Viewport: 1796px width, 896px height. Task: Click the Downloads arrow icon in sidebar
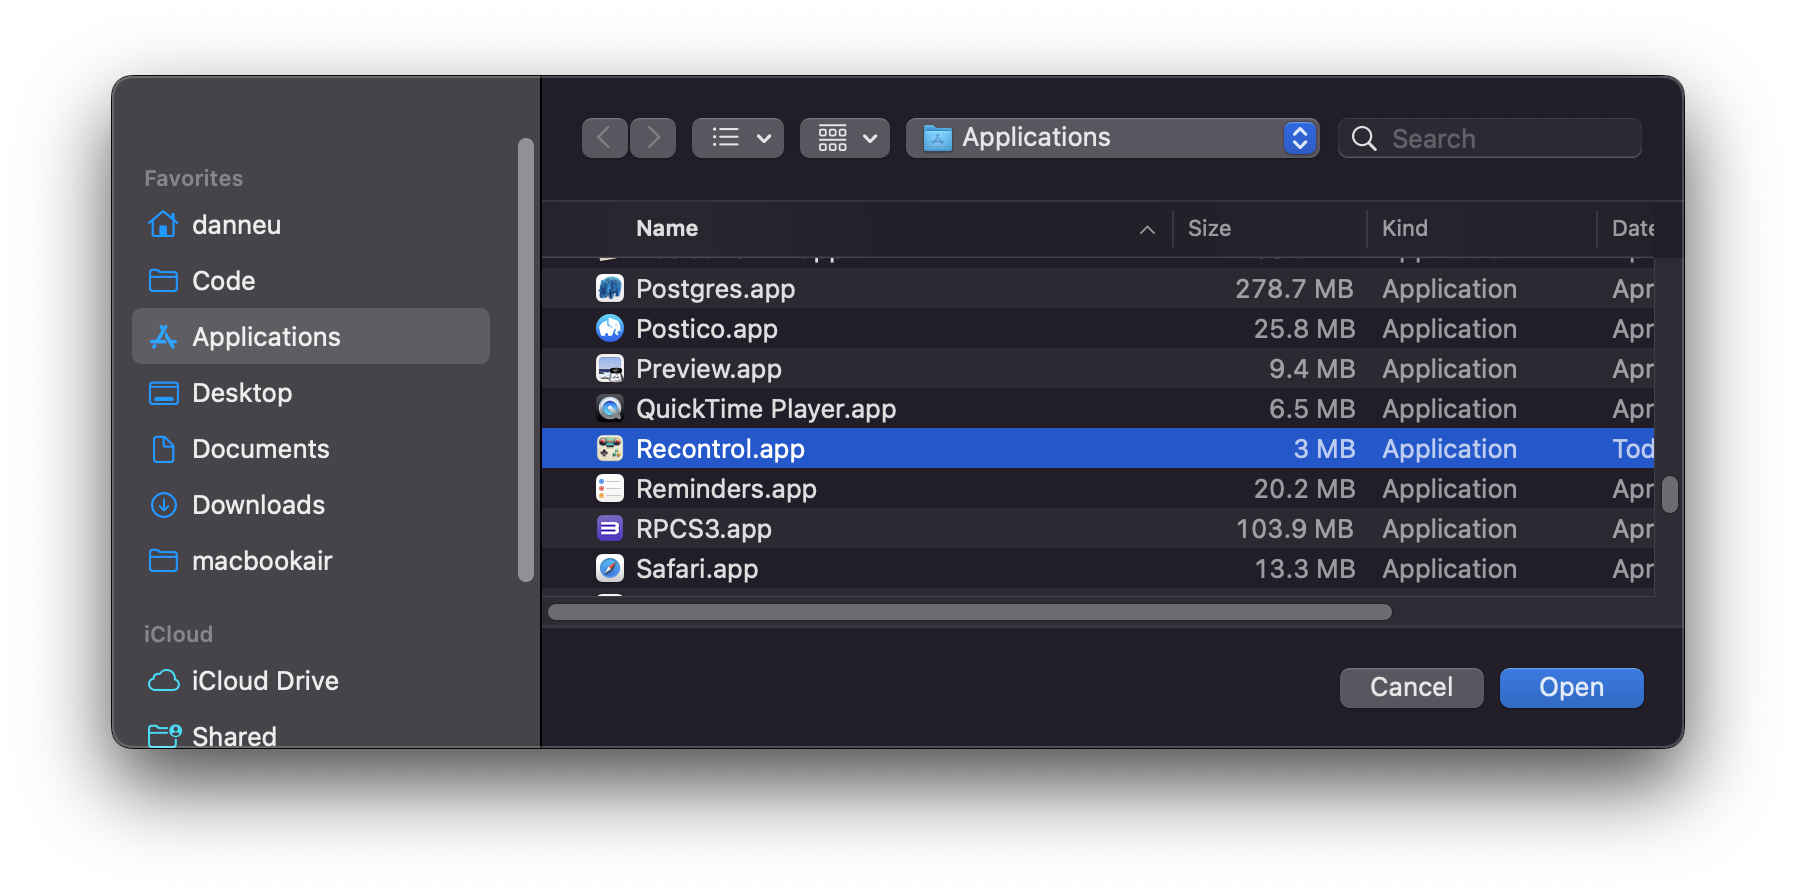click(163, 505)
